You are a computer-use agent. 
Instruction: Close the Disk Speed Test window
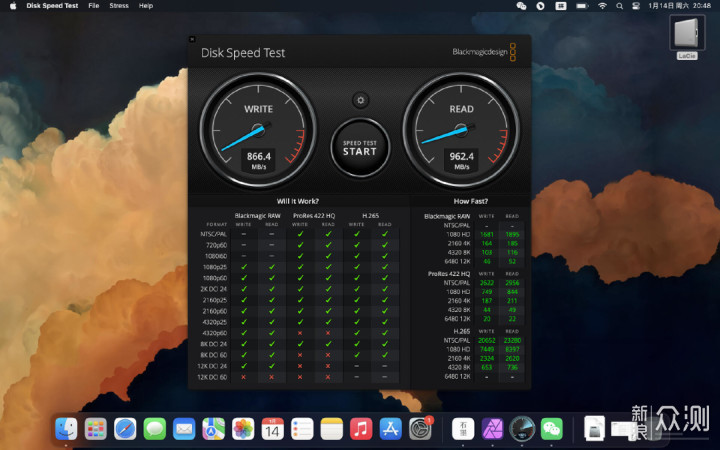tap(192, 39)
